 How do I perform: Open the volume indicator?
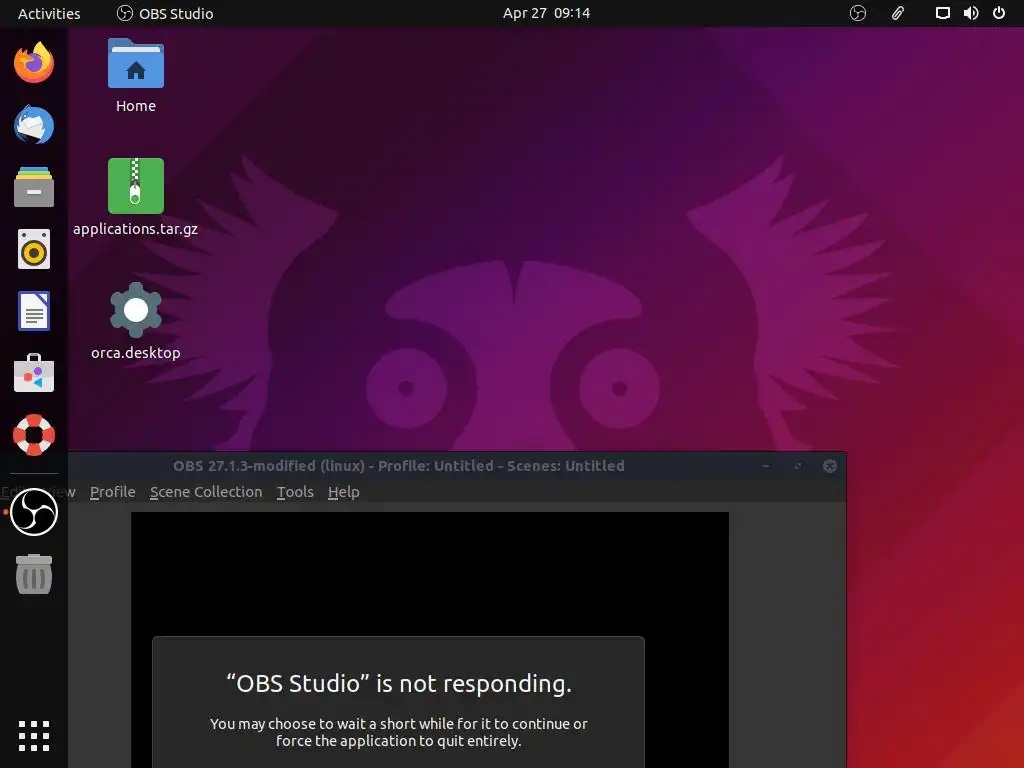click(x=971, y=13)
